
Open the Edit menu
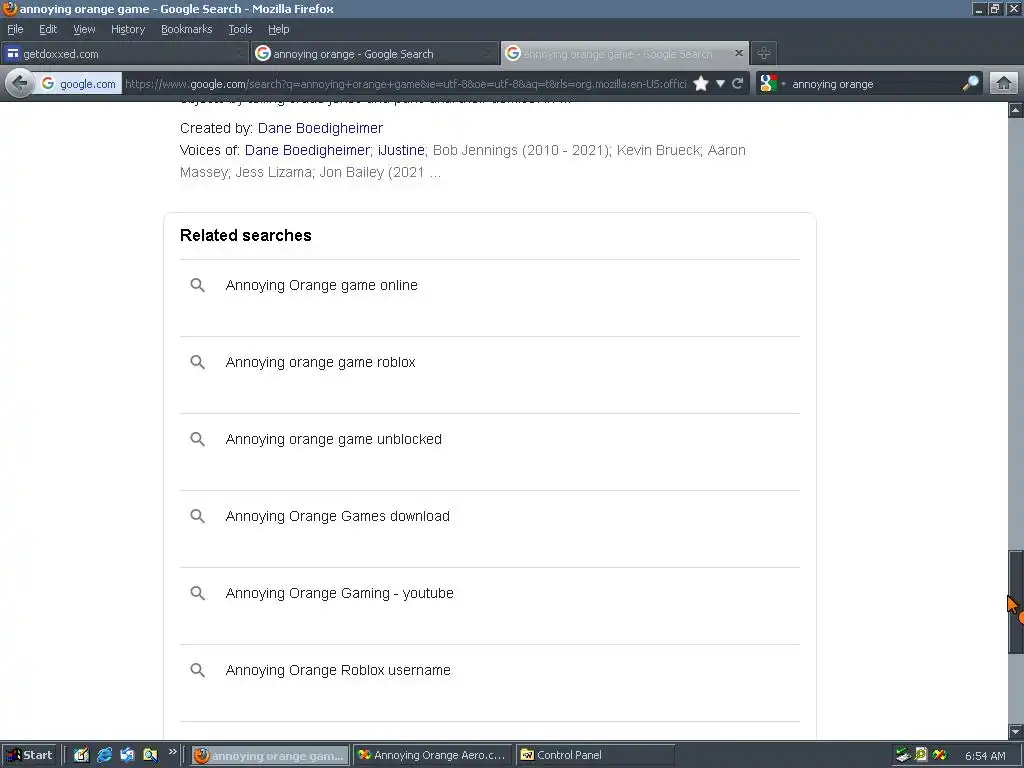[48, 29]
